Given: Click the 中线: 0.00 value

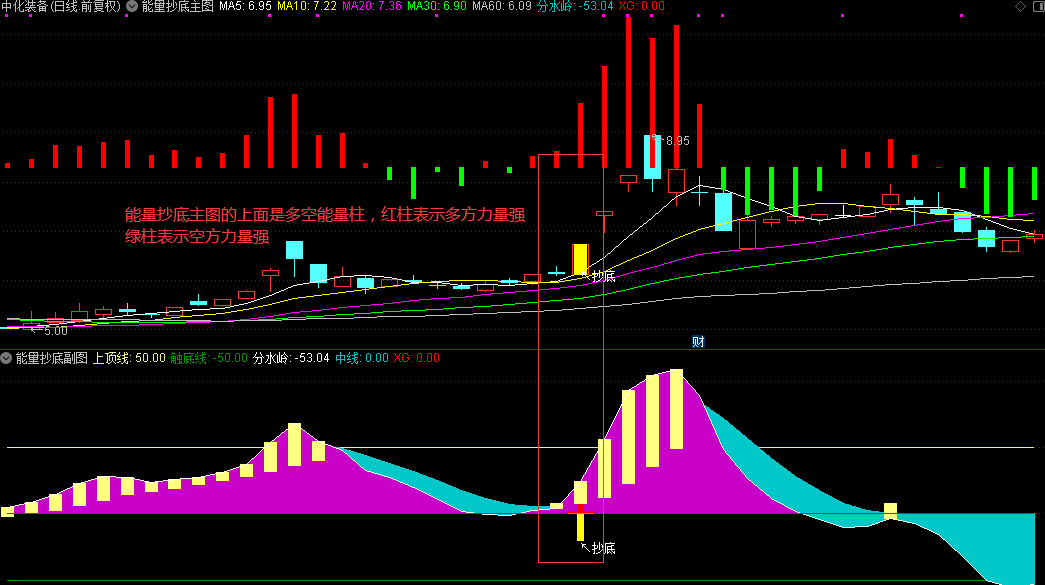Looking at the screenshot, I should click(x=362, y=358).
